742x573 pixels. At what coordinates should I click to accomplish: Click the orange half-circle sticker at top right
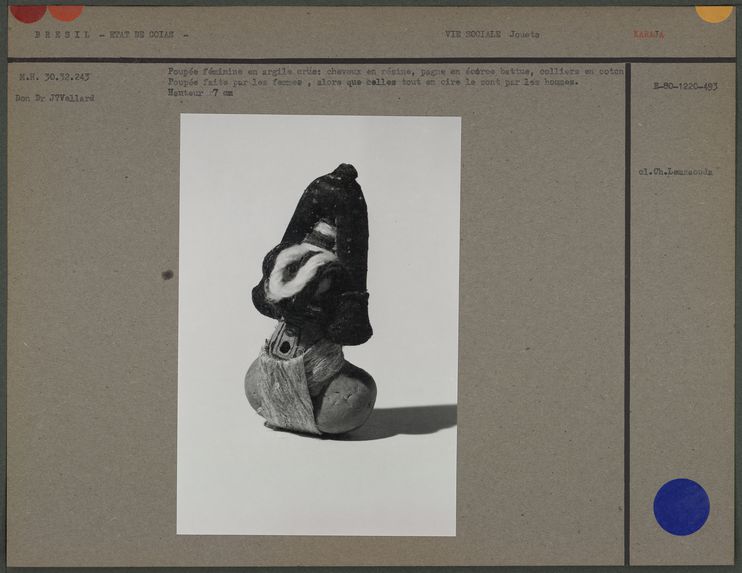[714, 12]
